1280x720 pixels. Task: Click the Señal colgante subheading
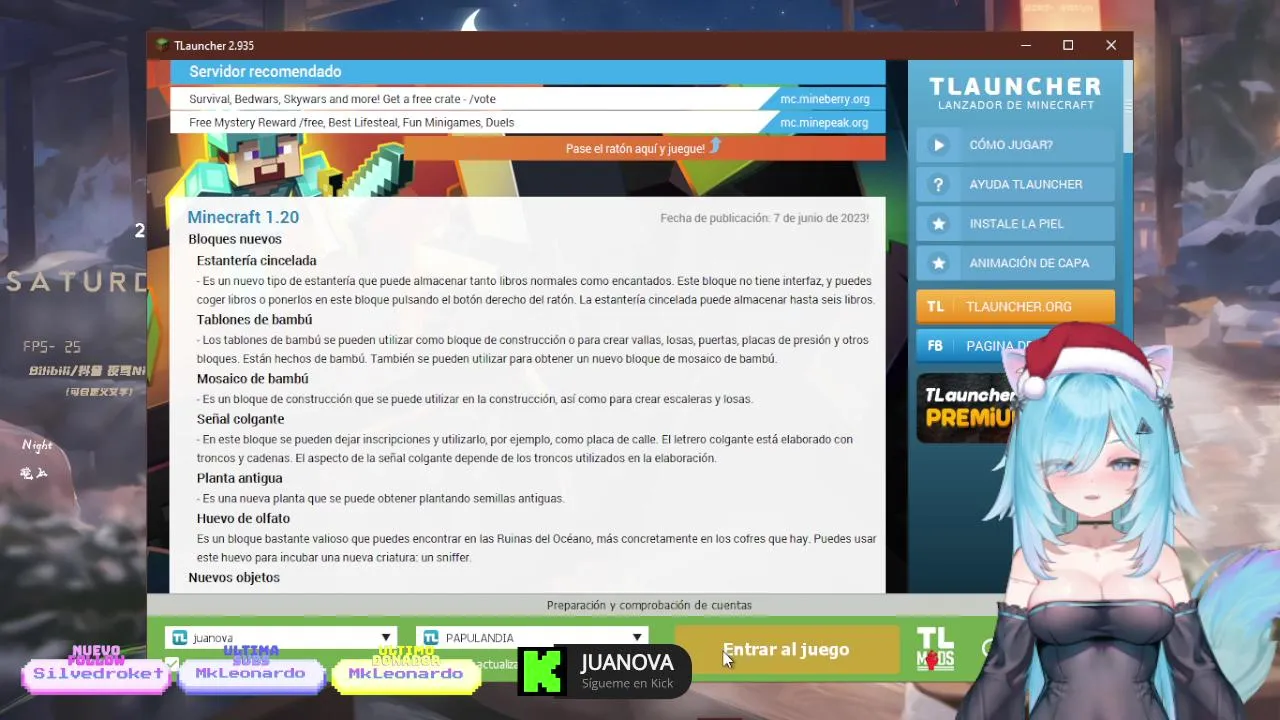point(240,419)
